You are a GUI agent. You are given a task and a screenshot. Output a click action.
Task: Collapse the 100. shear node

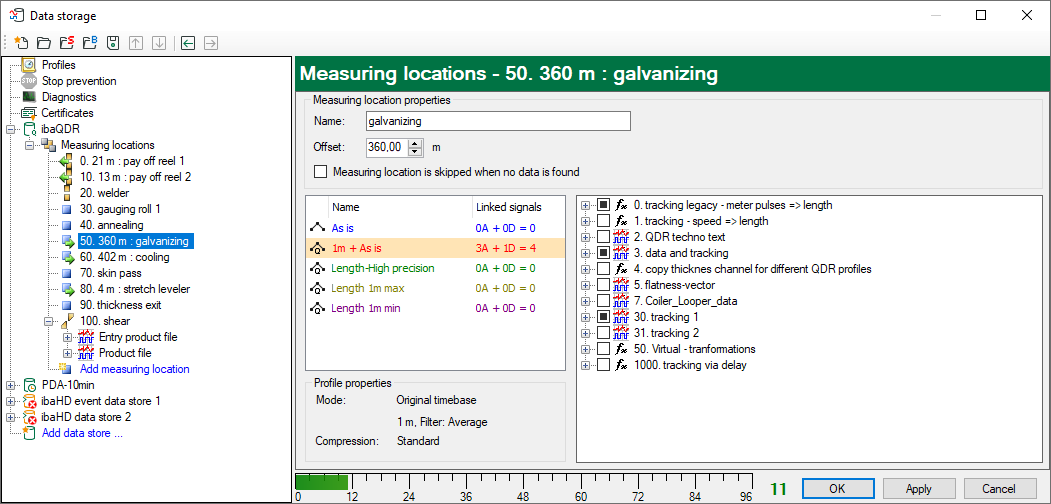48,321
